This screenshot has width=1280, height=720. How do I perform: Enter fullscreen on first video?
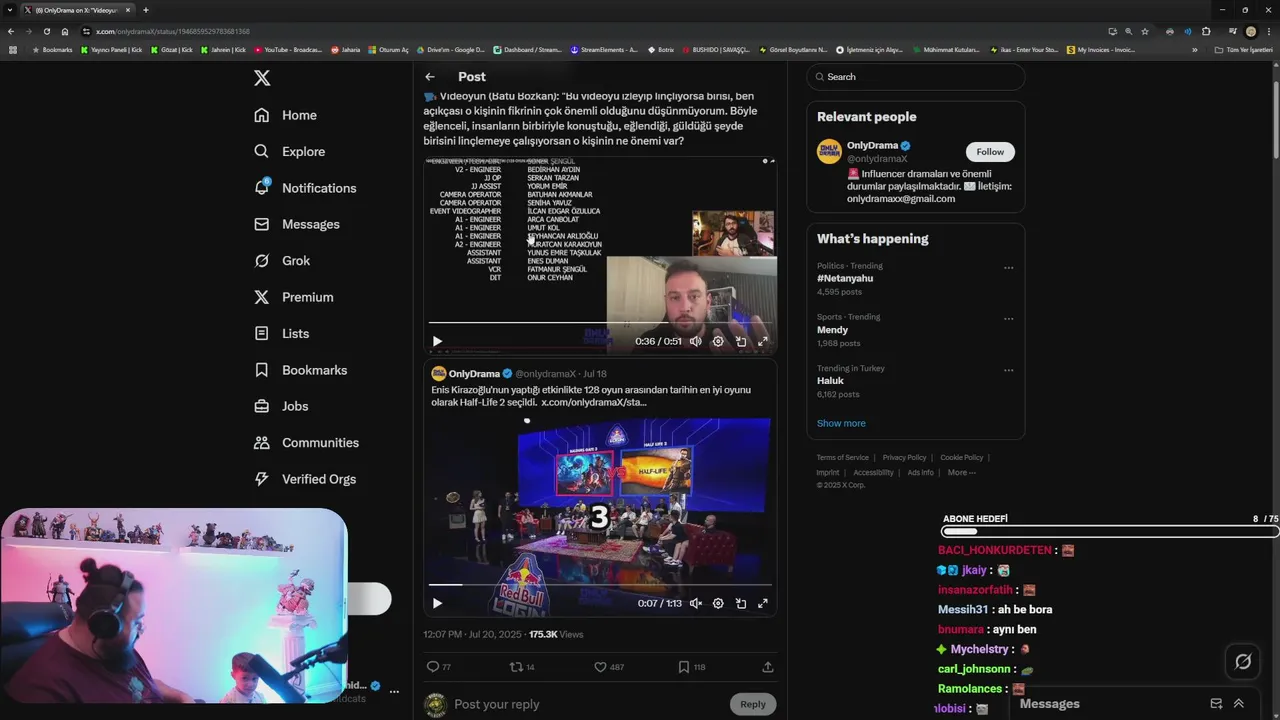click(763, 341)
